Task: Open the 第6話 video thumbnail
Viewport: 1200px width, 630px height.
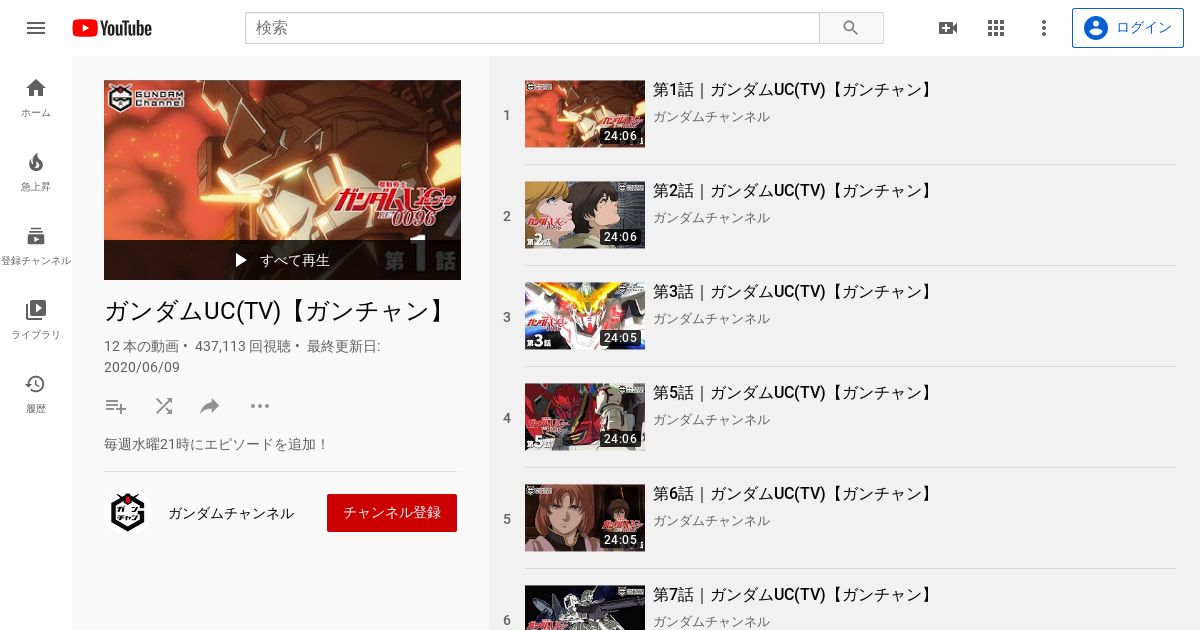Action: (x=585, y=518)
